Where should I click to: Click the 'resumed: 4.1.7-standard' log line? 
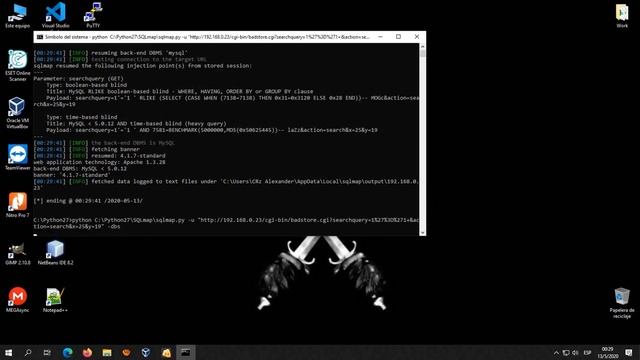(99, 156)
